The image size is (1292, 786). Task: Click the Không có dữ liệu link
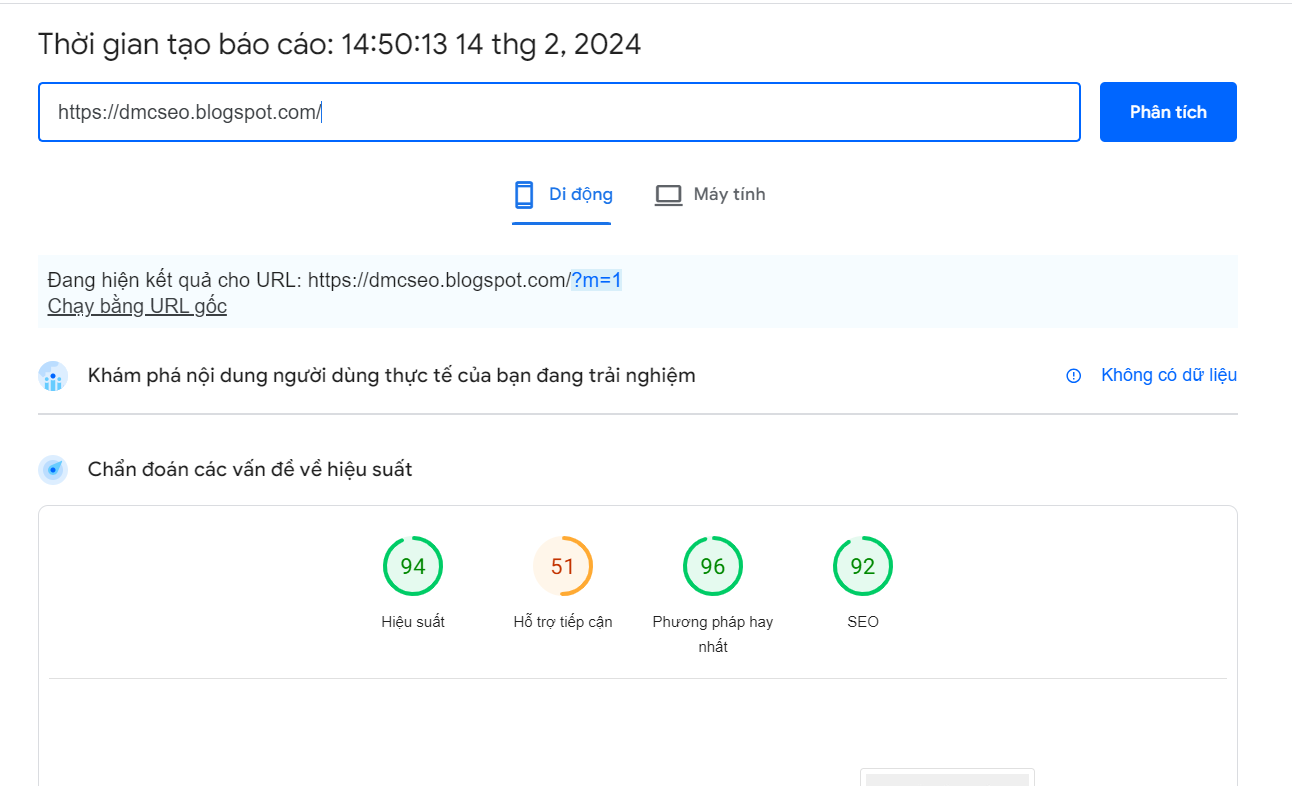pyautogui.click(x=1169, y=375)
